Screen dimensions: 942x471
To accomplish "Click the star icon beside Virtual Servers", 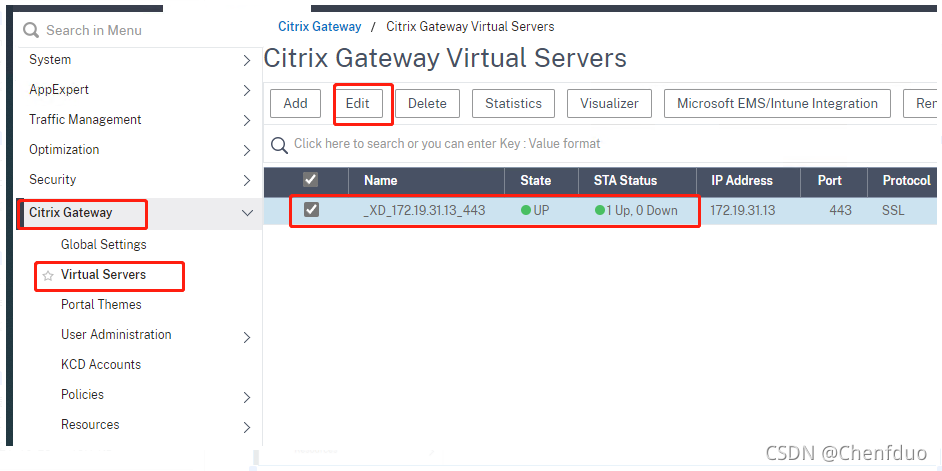I will [47, 275].
